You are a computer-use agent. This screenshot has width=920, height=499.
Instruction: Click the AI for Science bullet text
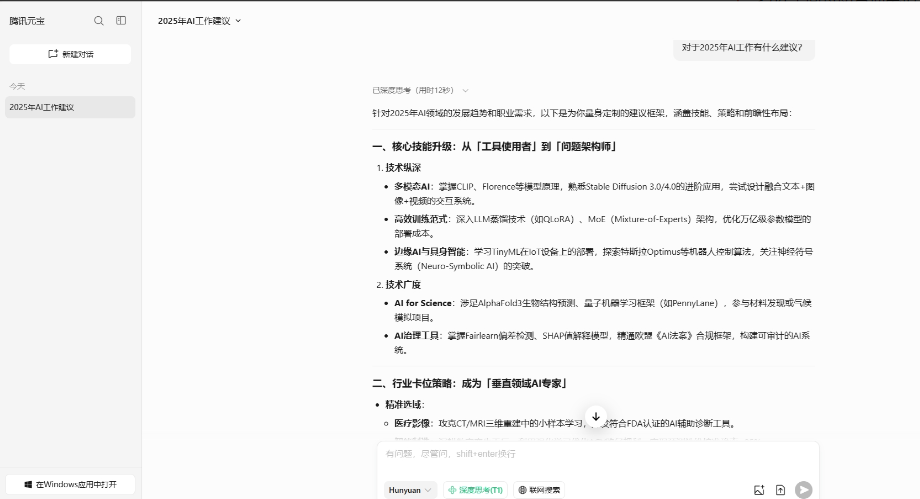coord(603,310)
